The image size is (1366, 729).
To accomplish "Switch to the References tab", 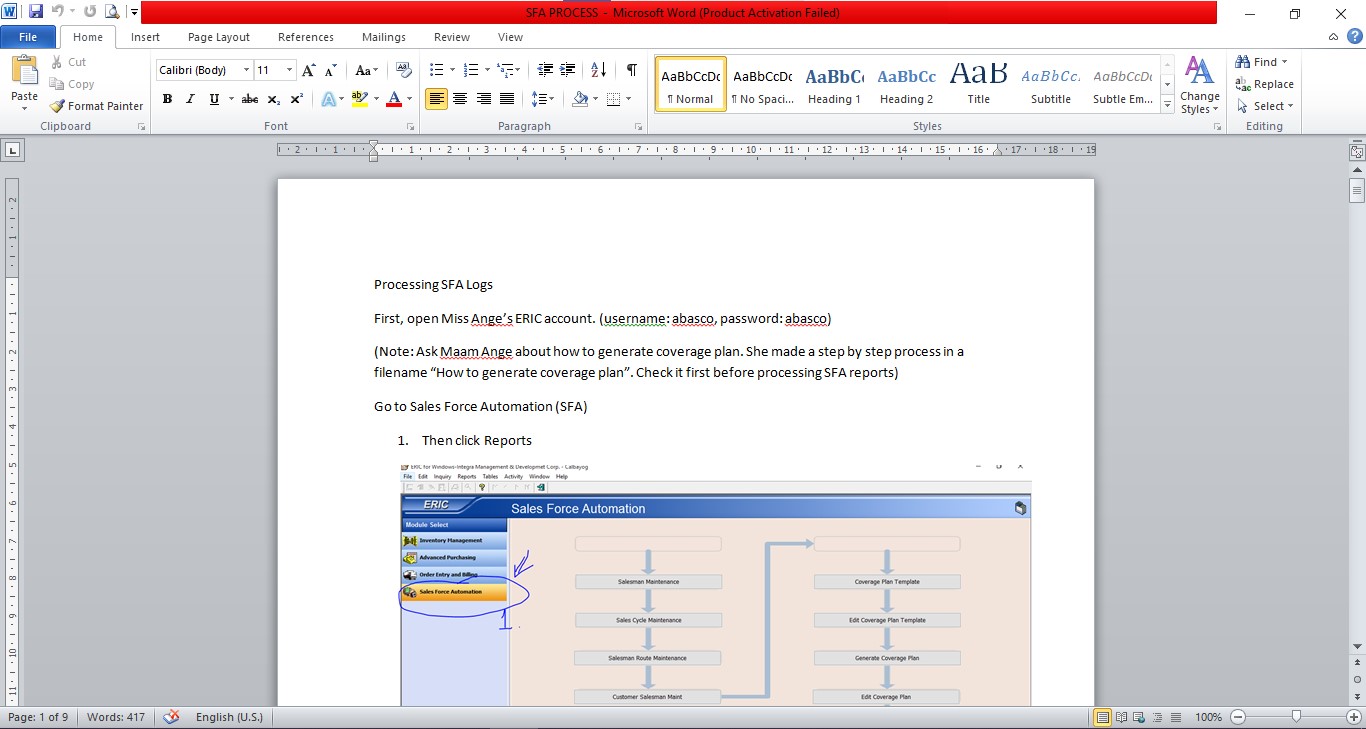I will (x=306, y=37).
